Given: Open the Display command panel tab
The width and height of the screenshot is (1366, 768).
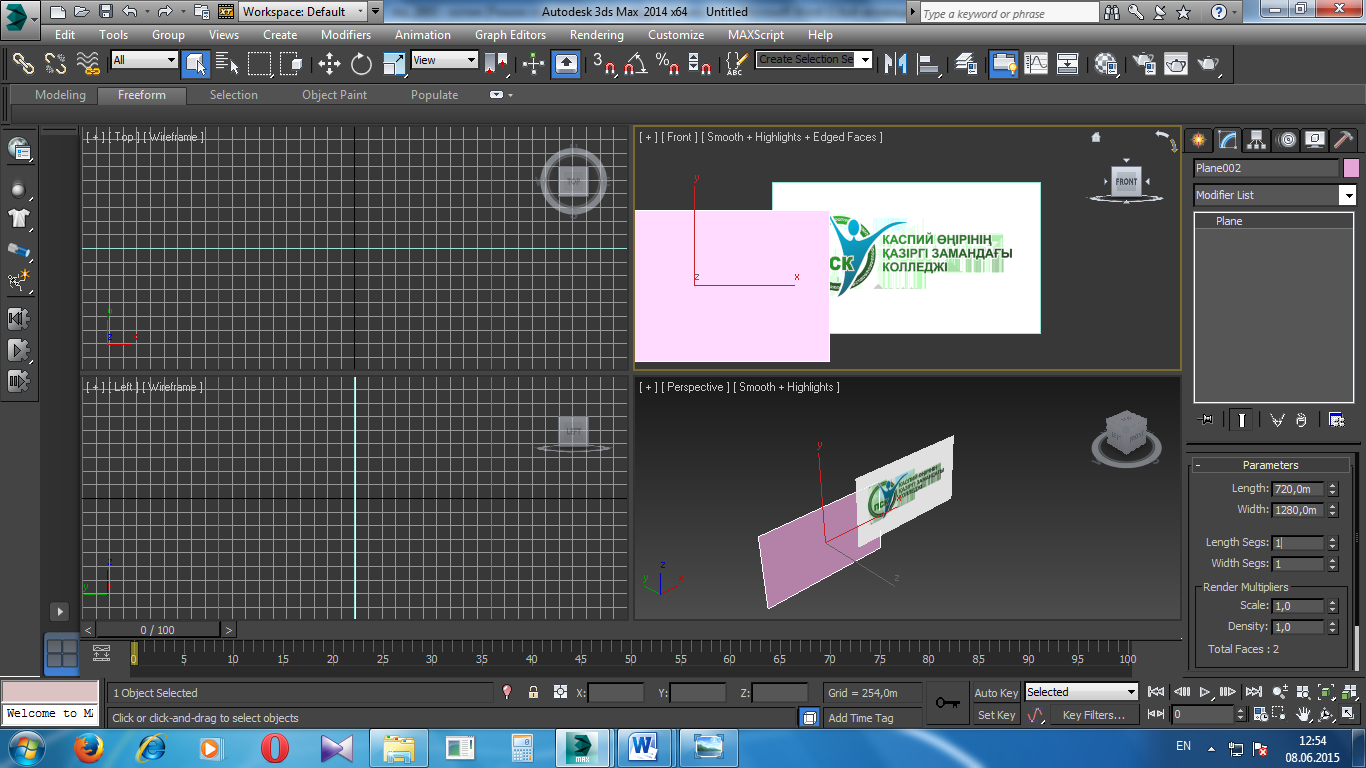Looking at the screenshot, I should (x=1315, y=140).
